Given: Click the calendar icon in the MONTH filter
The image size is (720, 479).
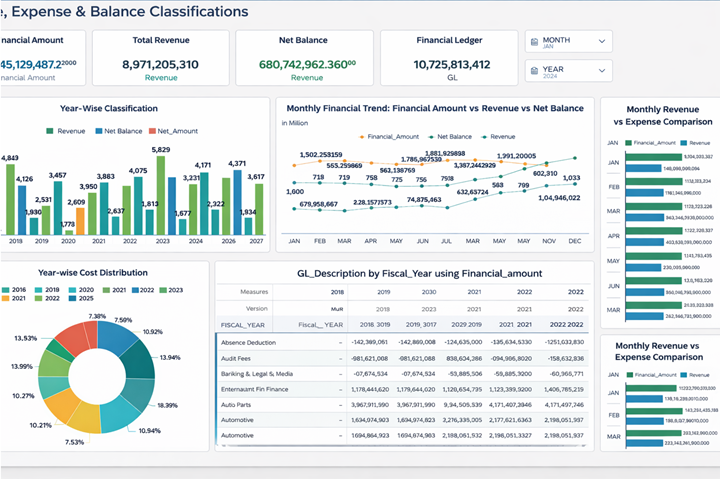Looking at the screenshot, I should (x=534, y=41).
